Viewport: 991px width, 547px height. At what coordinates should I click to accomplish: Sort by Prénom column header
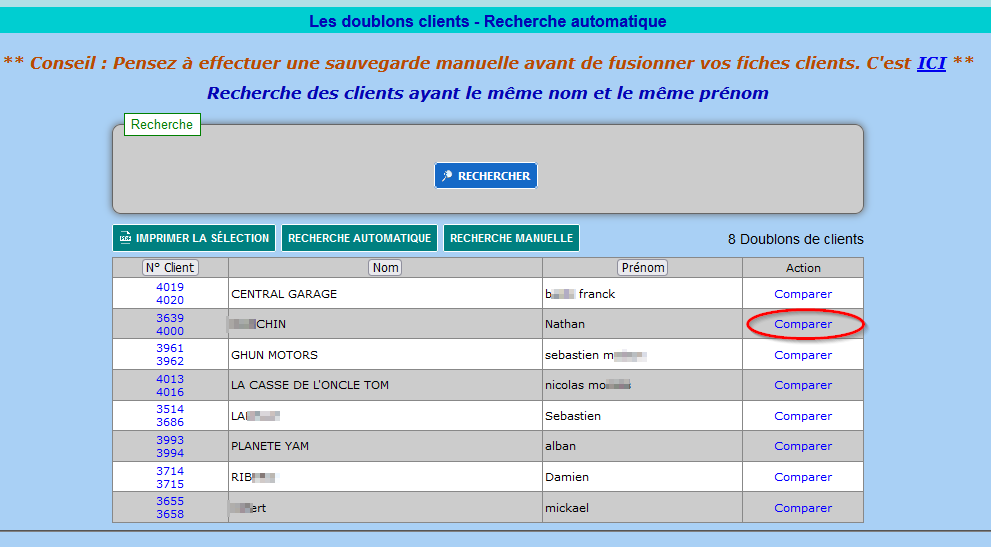[x=642, y=267]
